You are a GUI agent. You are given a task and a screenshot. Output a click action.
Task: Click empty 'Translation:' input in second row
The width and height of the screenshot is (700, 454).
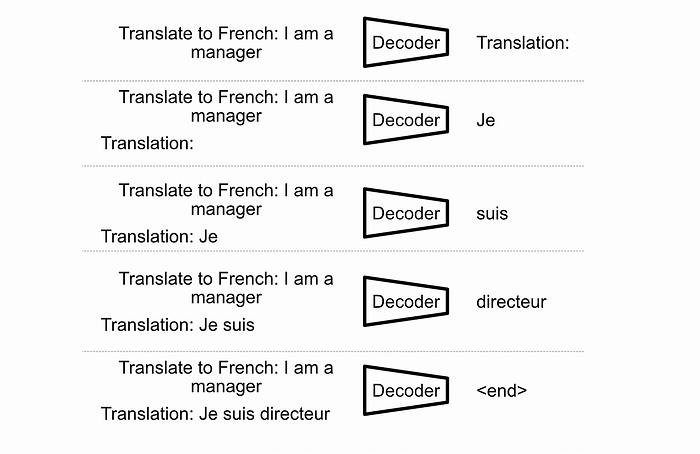tap(147, 144)
